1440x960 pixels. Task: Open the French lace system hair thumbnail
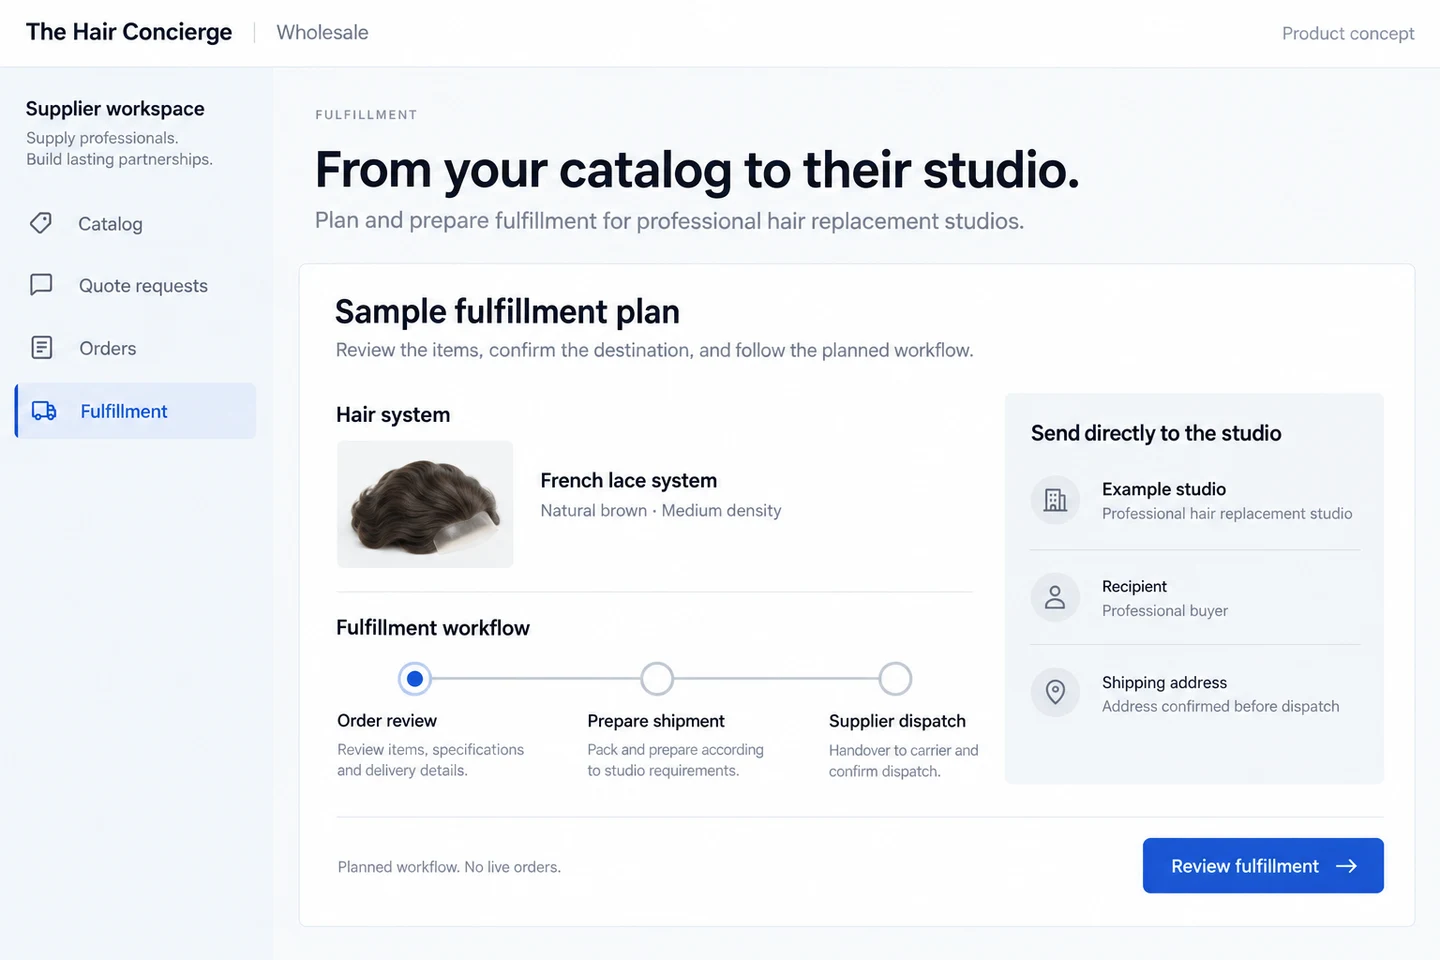[x=425, y=504]
